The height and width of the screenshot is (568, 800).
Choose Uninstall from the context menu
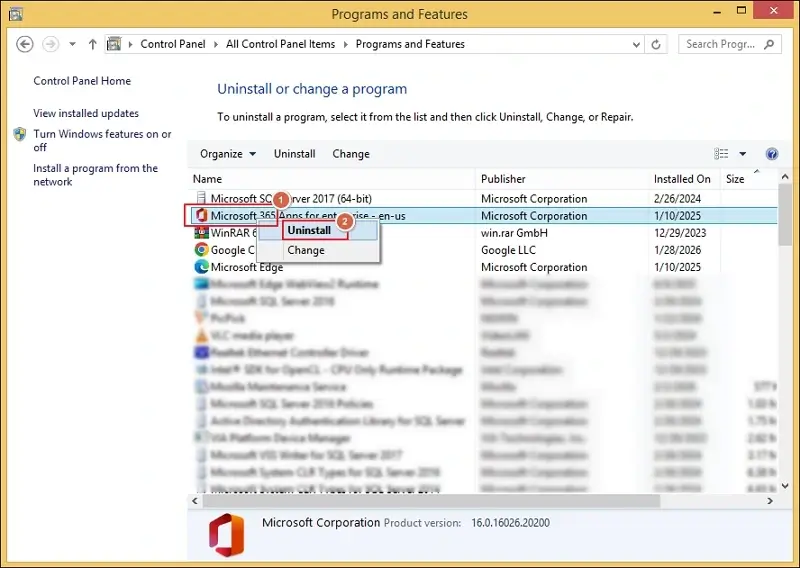(x=309, y=230)
